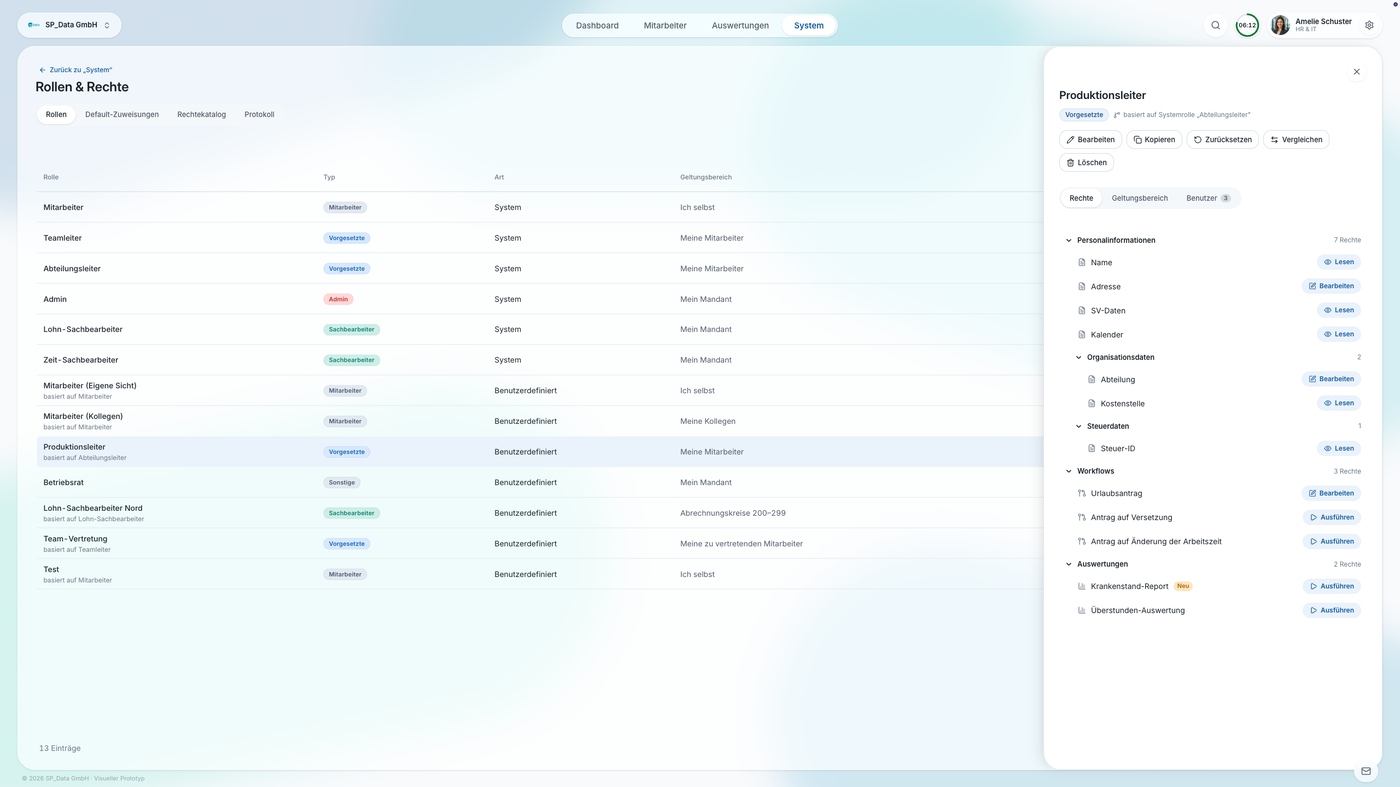Screen dimensions: 1400x787
Task: Click the Vergleichen button
Action: point(1296,139)
